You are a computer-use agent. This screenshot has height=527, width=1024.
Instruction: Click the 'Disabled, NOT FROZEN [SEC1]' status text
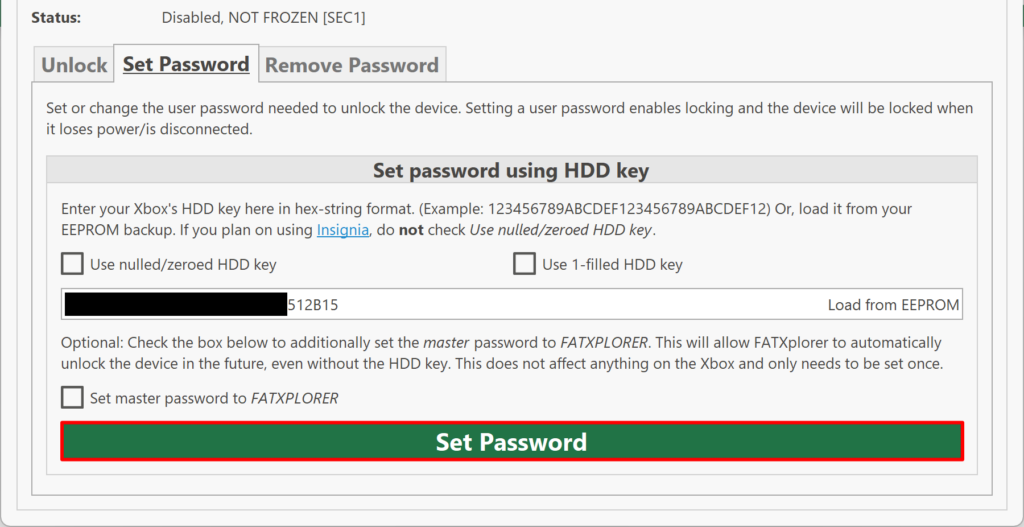[x=263, y=18]
